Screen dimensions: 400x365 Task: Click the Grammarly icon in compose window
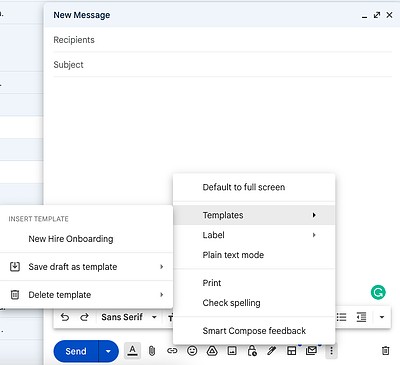pyautogui.click(x=378, y=292)
